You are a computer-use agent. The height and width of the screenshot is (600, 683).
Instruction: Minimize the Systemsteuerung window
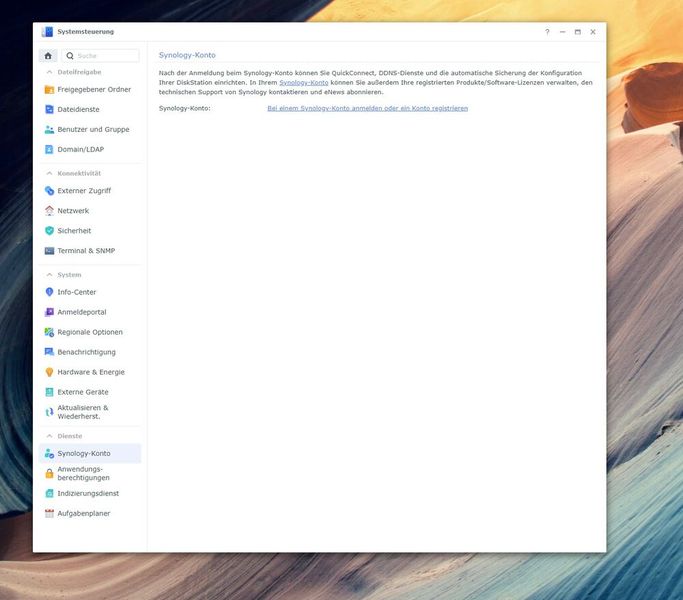[x=562, y=32]
